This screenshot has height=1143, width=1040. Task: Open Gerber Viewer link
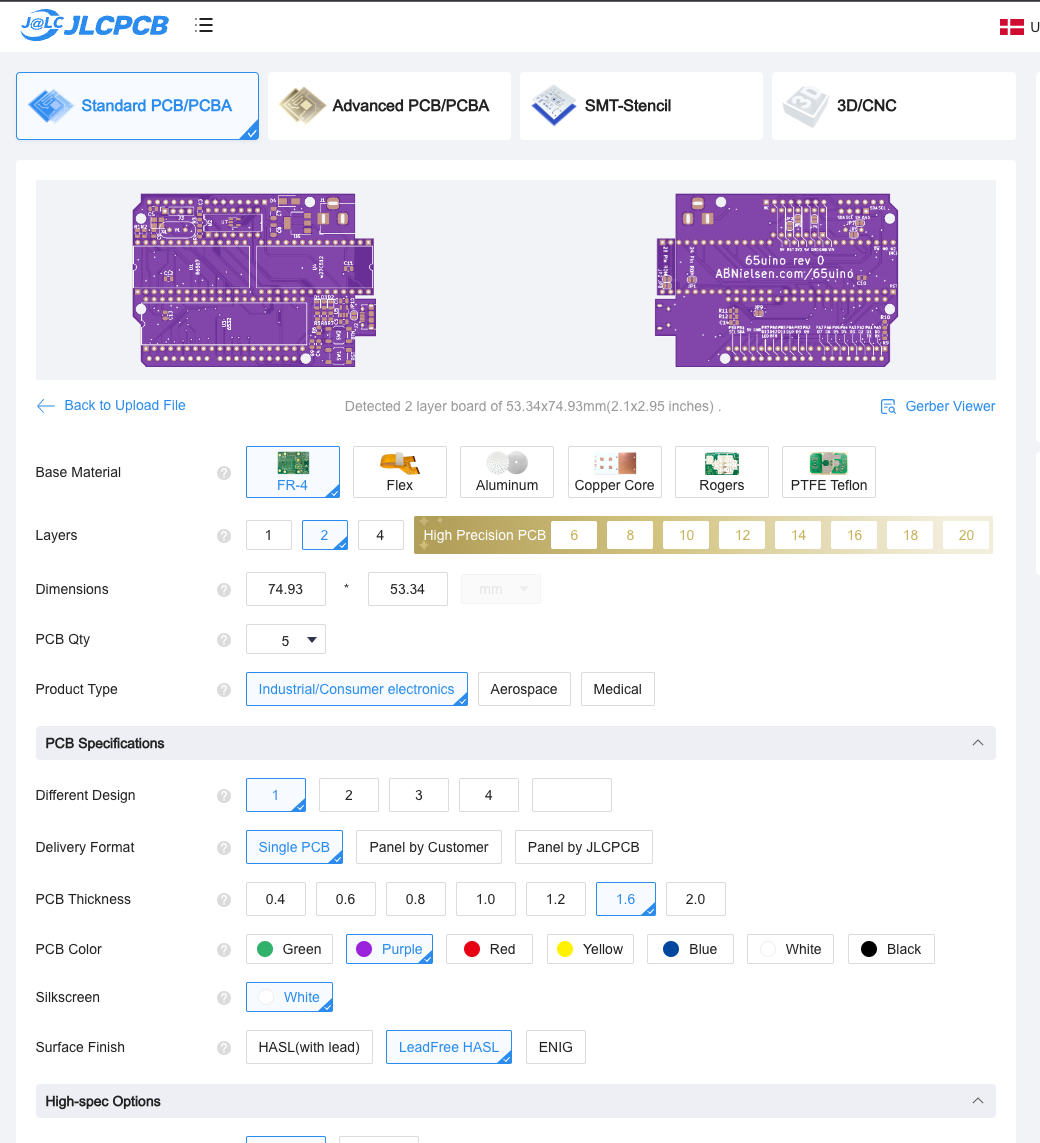(x=938, y=406)
